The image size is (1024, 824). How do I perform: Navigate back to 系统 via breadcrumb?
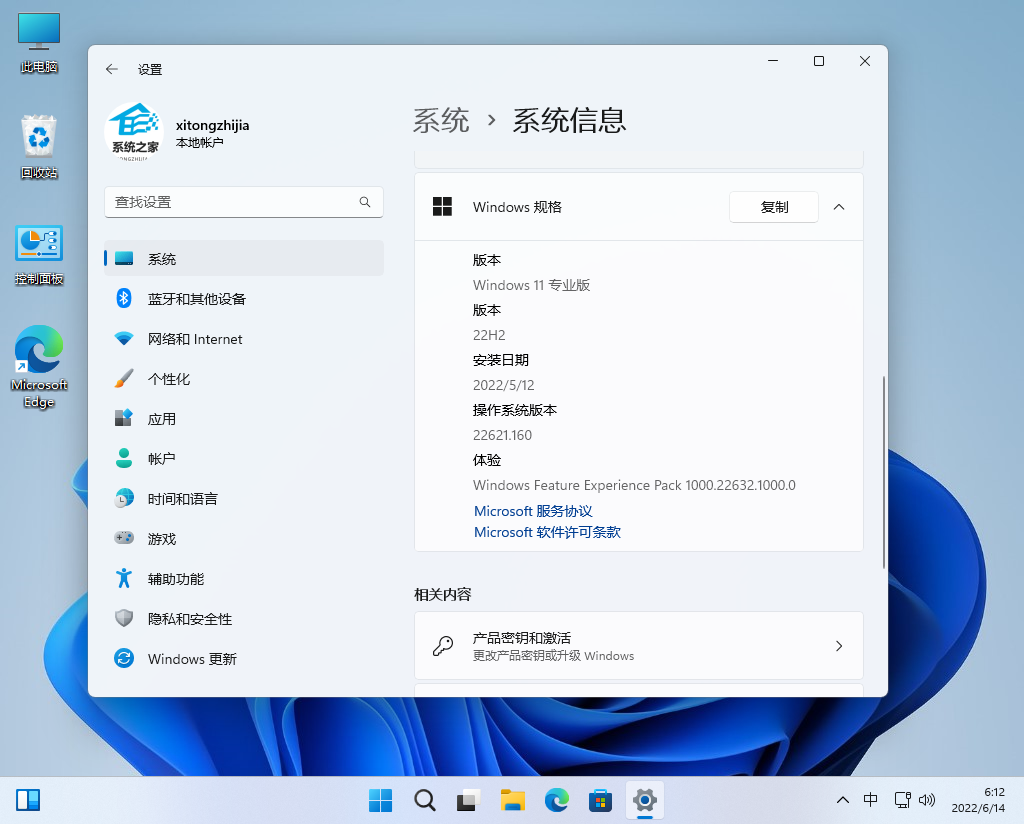[x=441, y=120]
